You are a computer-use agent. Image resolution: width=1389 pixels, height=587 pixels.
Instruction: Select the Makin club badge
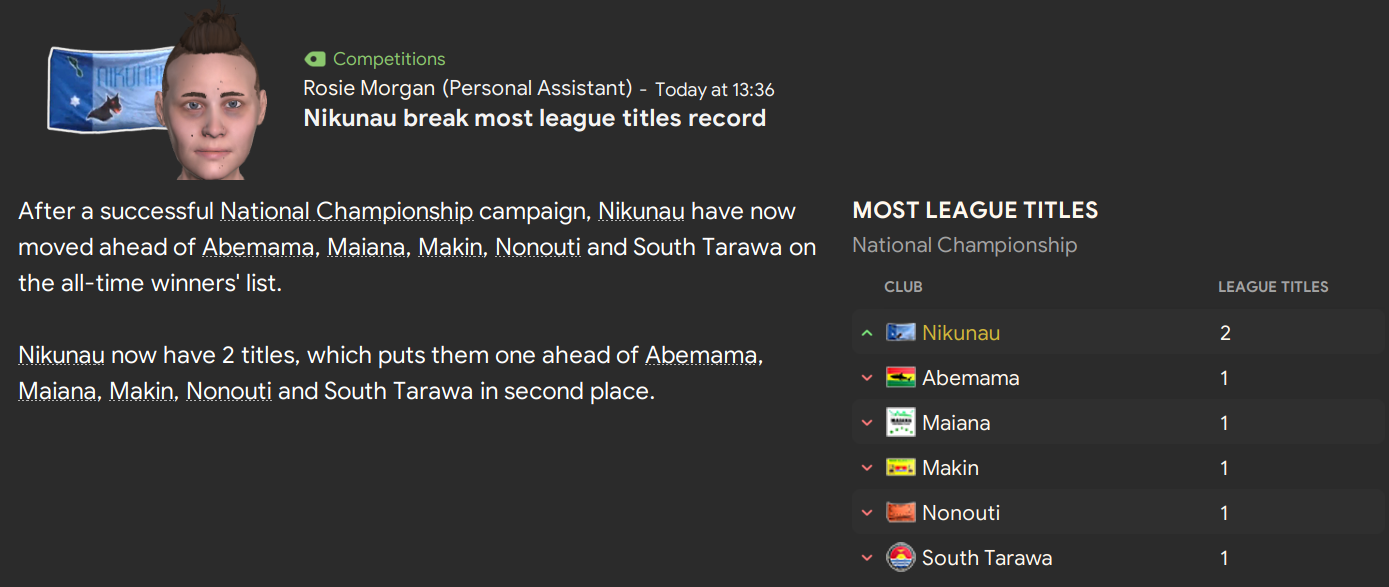click(899, 467)
